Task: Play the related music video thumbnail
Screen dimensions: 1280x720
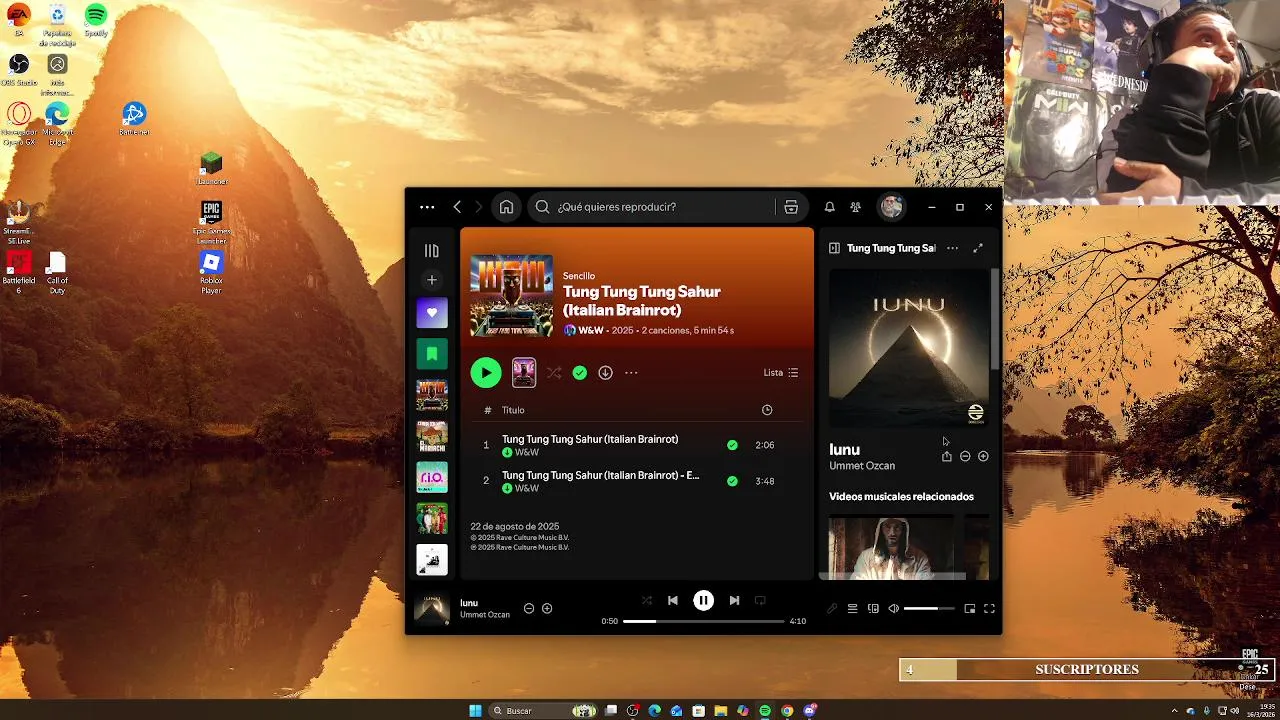Action: point(891,547)
